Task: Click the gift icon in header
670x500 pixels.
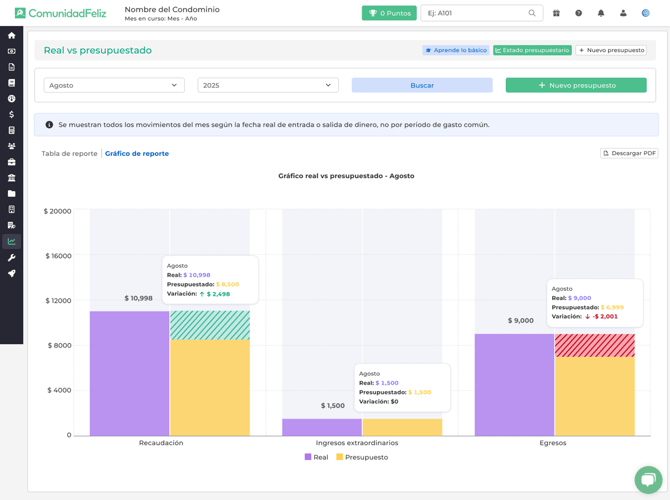Action: (556, 13)
